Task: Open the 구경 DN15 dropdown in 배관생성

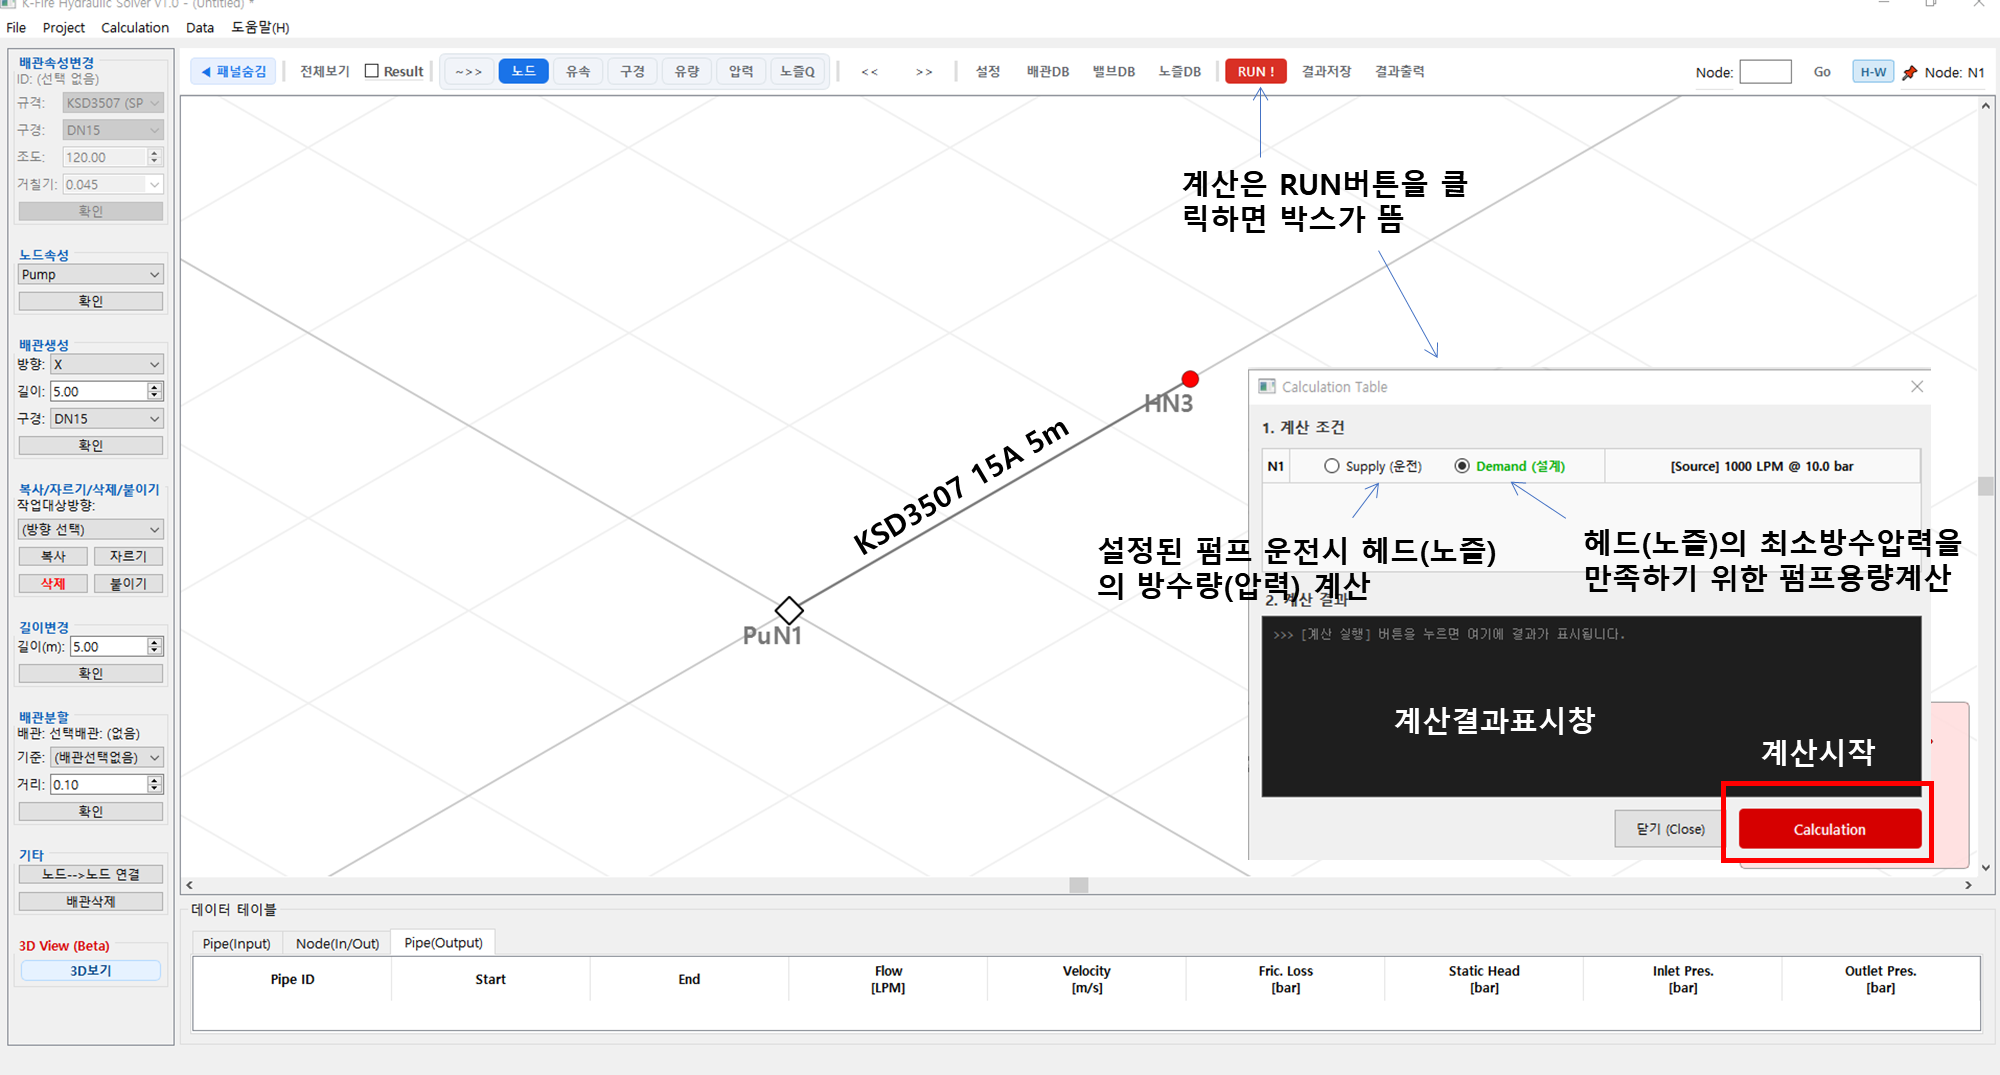Action: click(x=106, y=418)
